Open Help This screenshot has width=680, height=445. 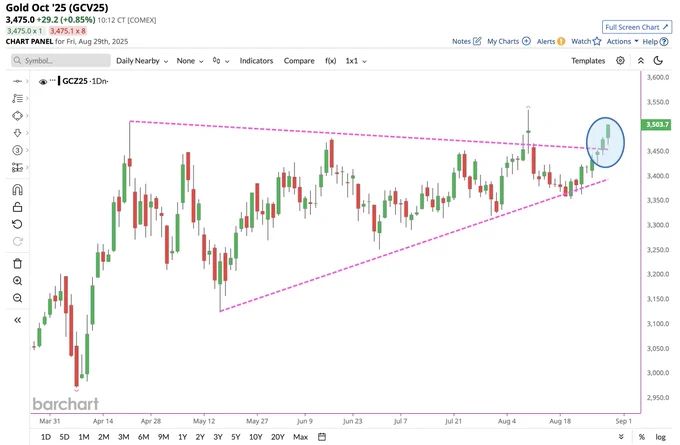click(x=655, y=42)
